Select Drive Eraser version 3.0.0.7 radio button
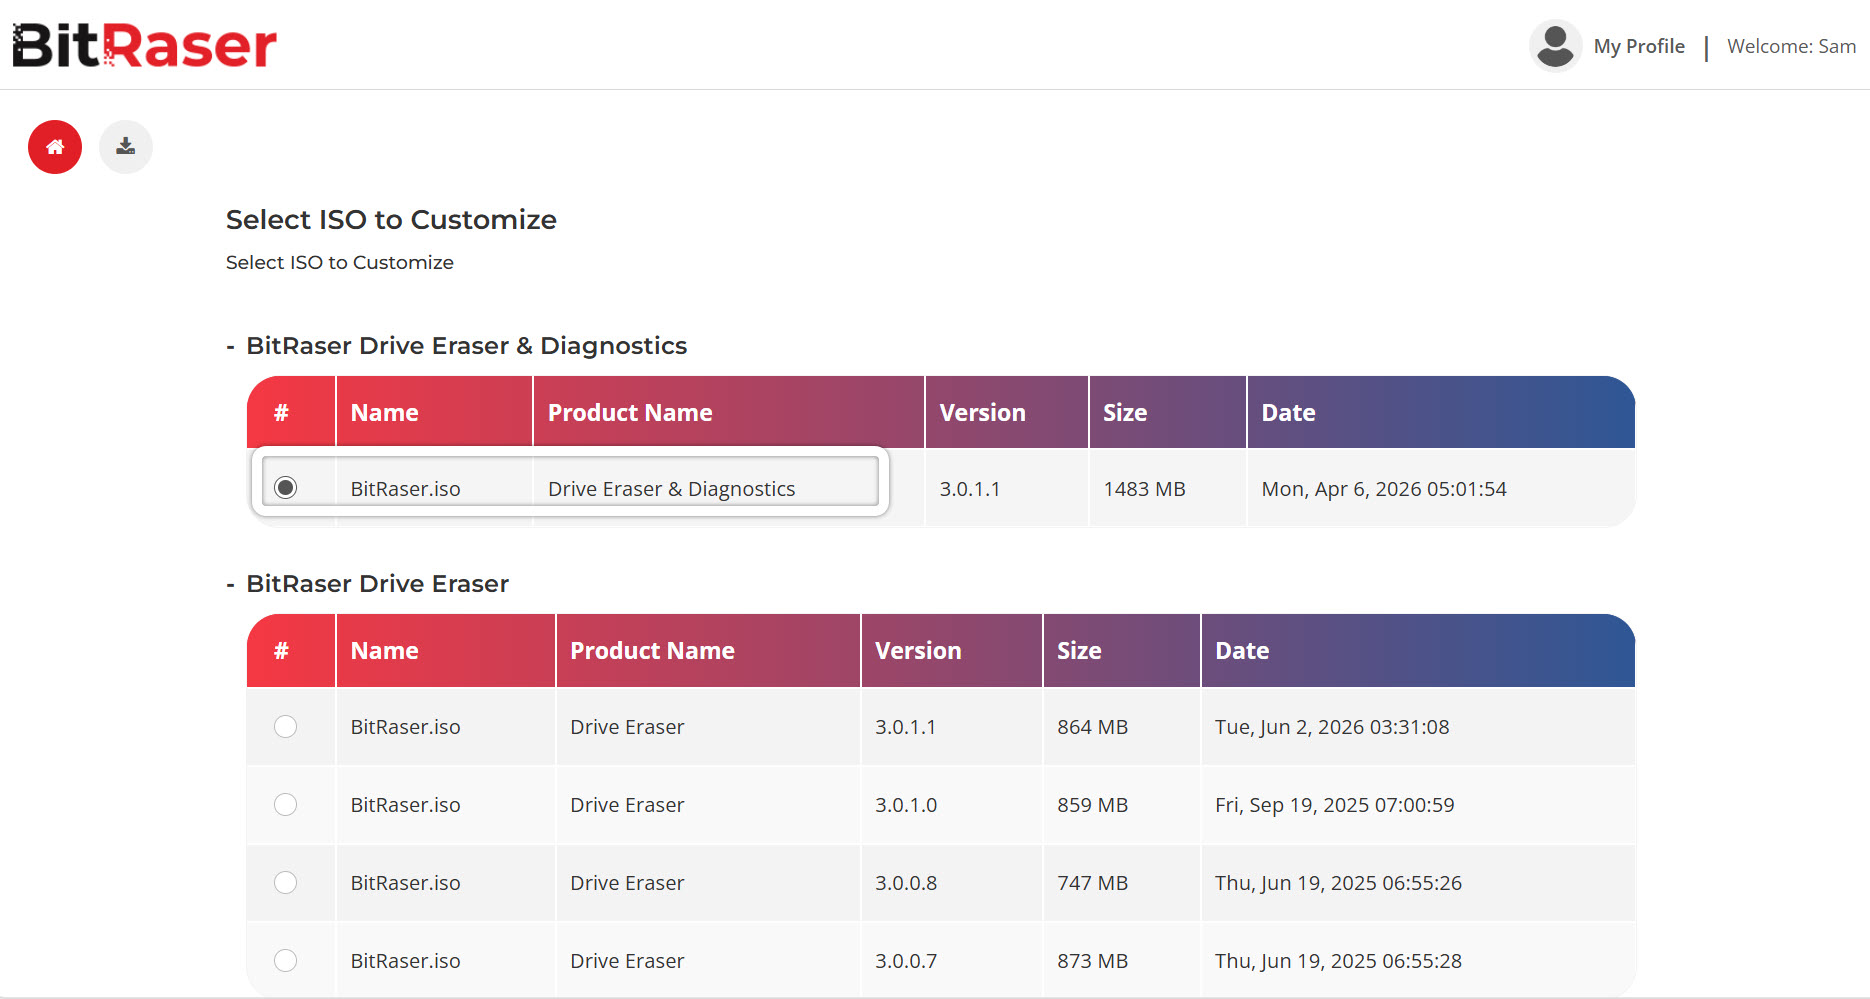Viewport: 1870px width, 999px height. 286,960
